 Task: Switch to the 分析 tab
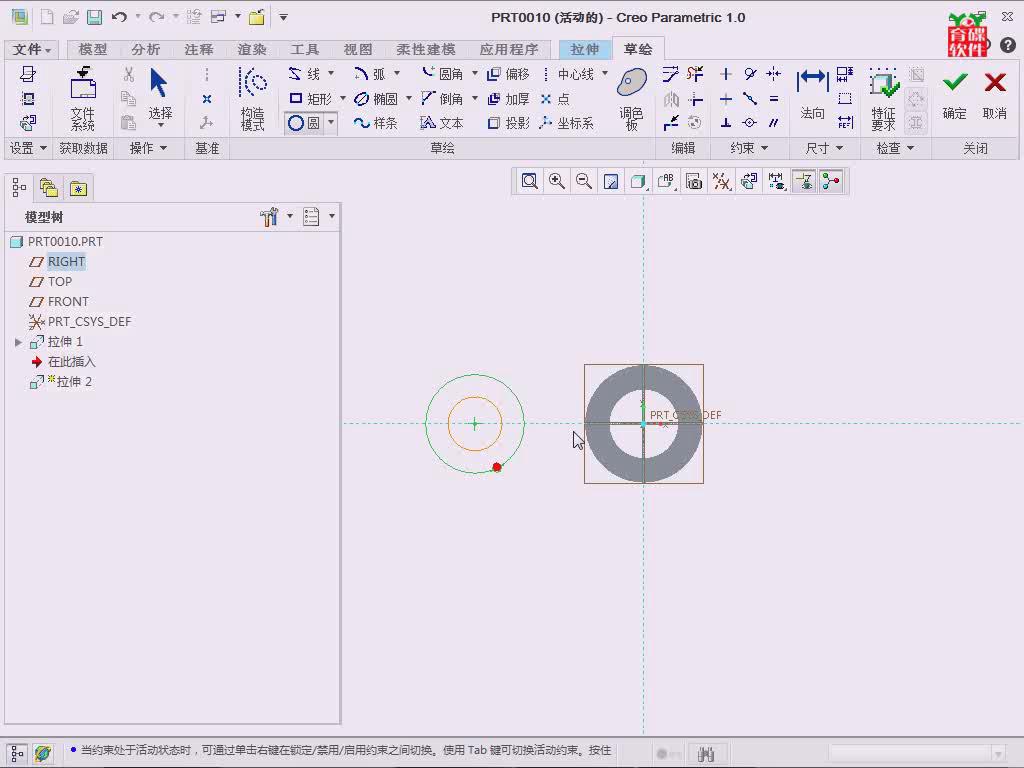click(145, 49)
